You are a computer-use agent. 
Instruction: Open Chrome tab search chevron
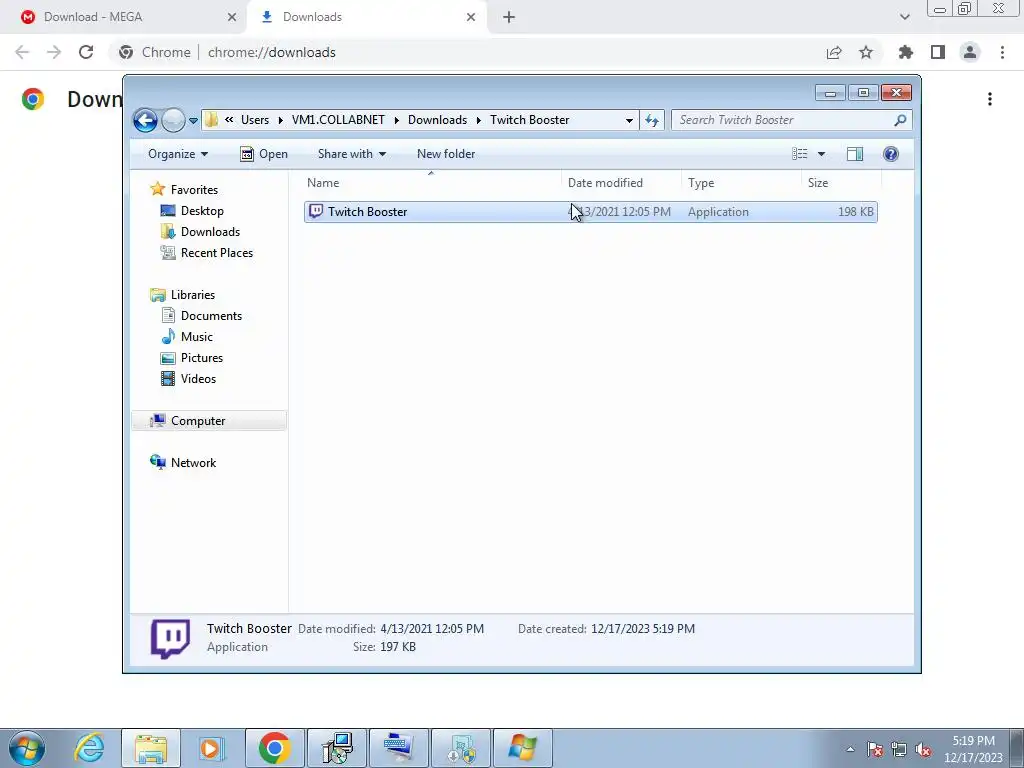coord(904,17)
